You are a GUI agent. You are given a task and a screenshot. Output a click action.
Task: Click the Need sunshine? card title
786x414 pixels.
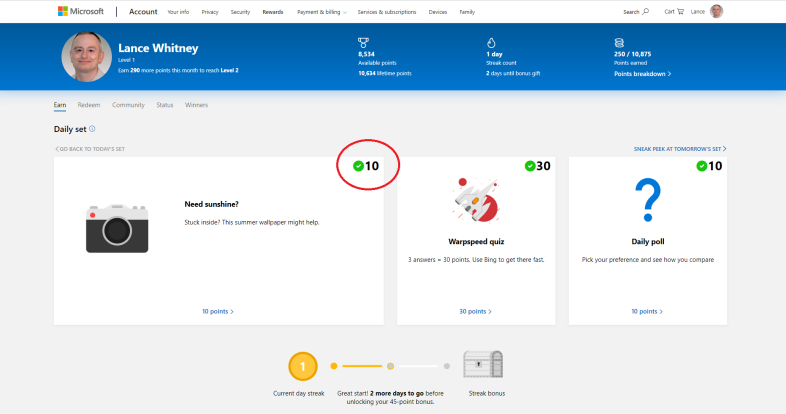click(x=212, y=204)
